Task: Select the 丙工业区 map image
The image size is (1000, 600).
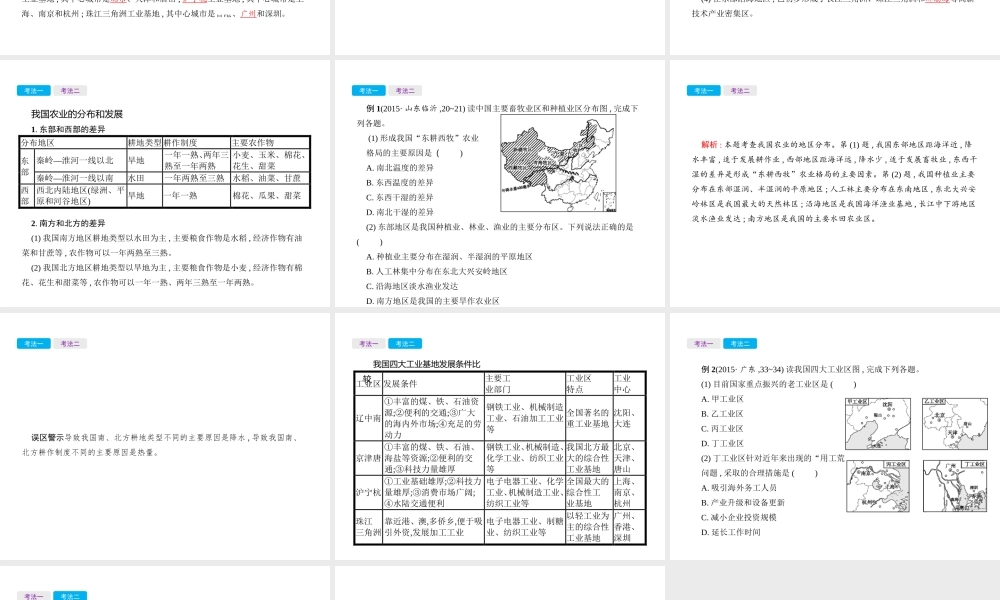Action: 878,486
